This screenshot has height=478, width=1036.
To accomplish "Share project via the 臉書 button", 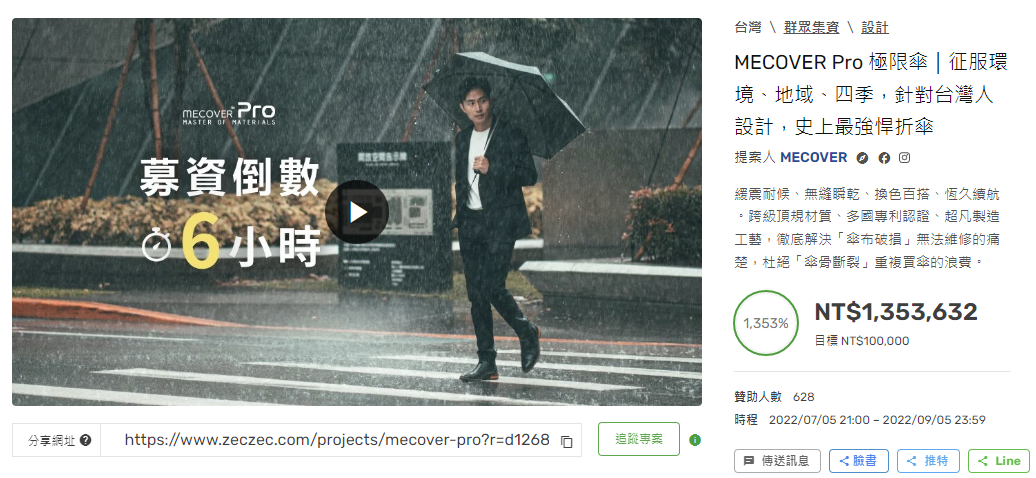I will pos(858,461).
